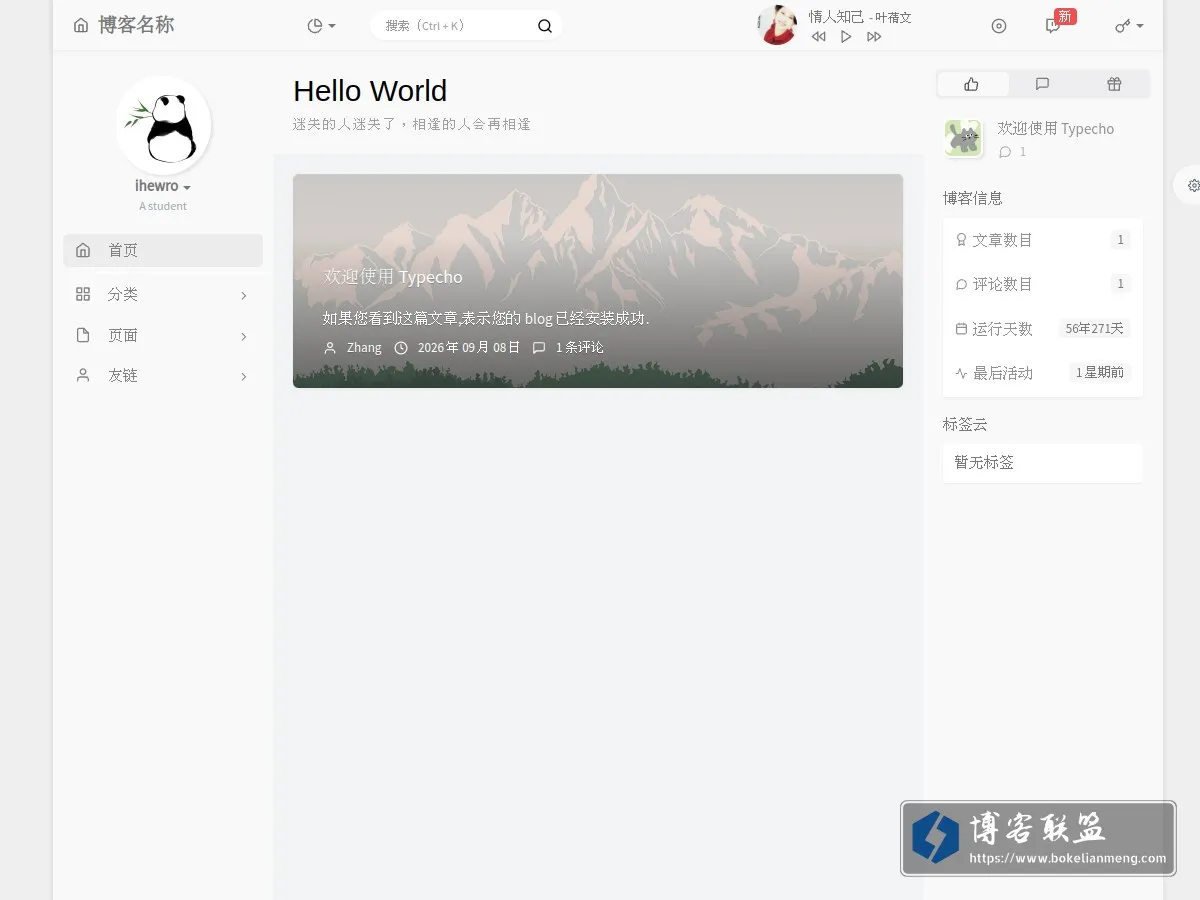Click the document icon beside 页面

pyautogui.click(x=83, y=335)
